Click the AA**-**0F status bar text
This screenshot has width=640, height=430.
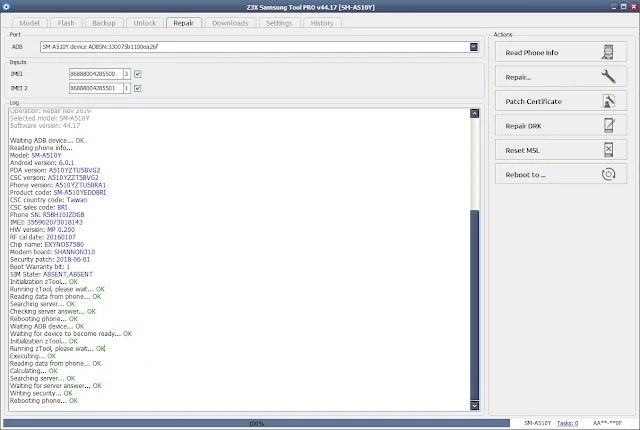607,423
